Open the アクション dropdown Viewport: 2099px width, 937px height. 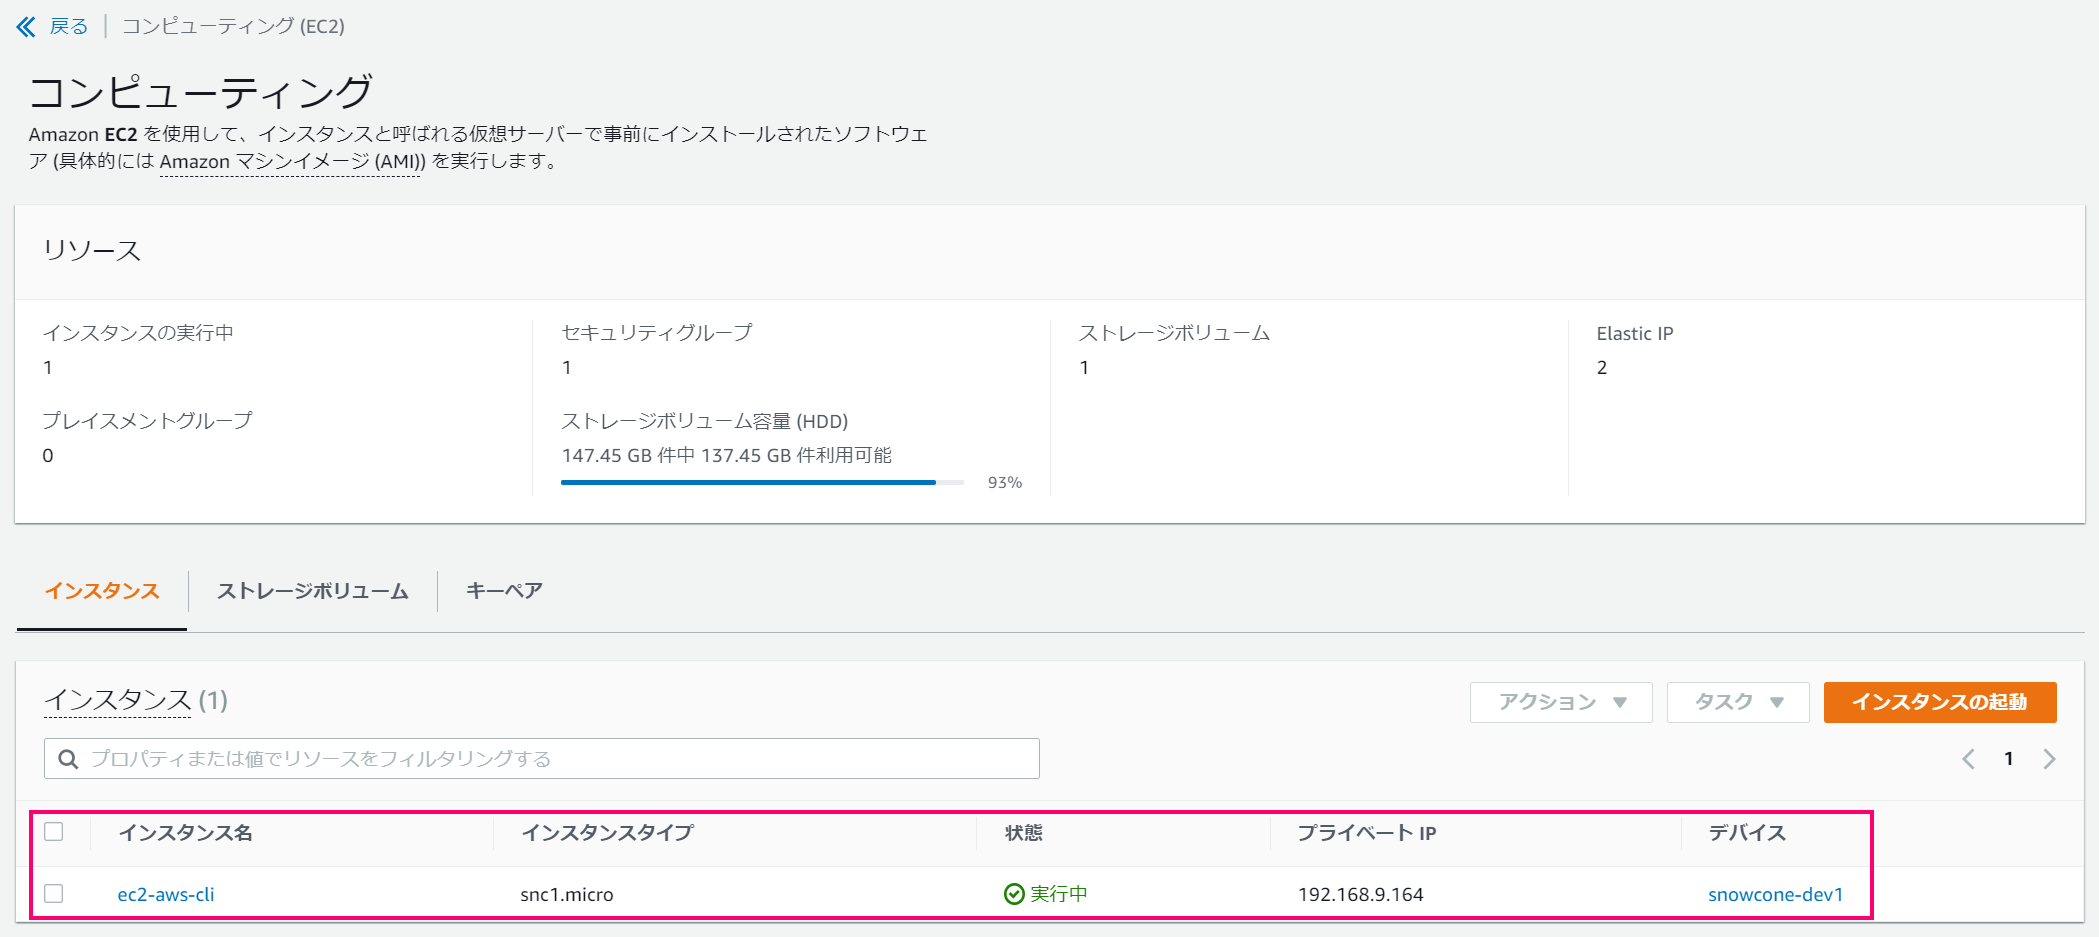1559,701
